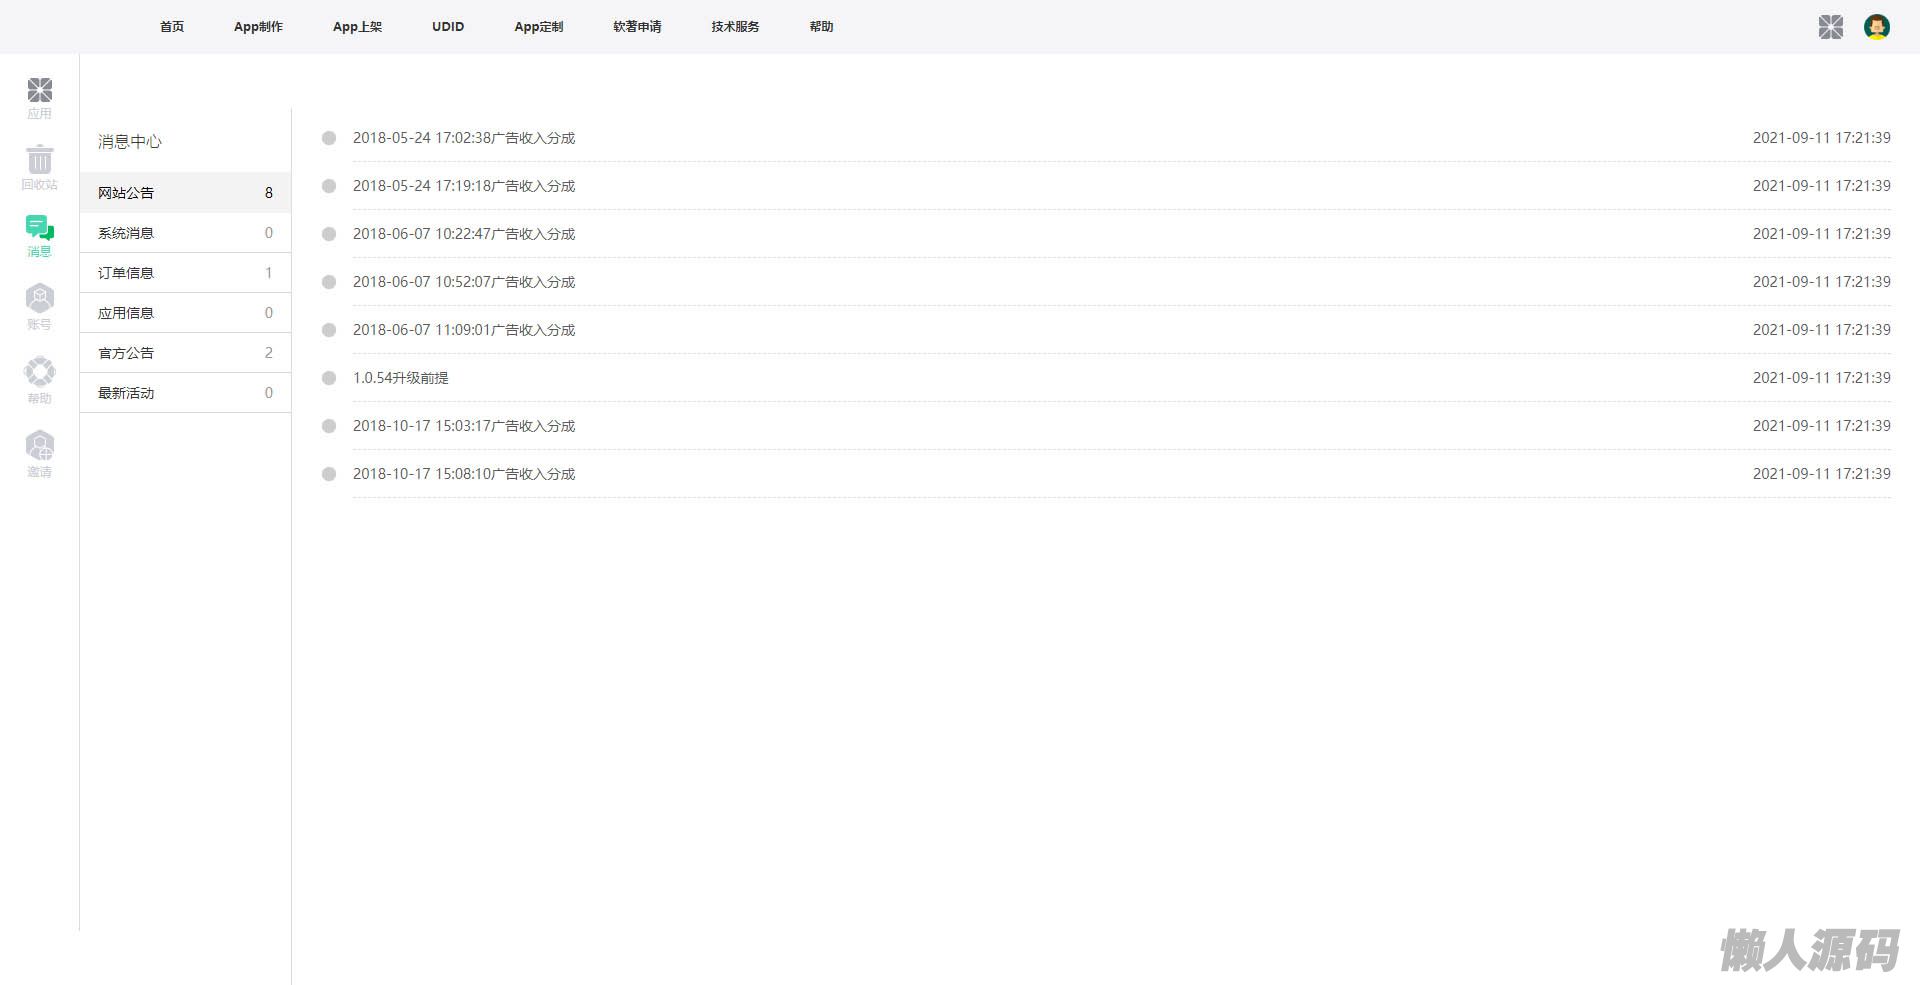The image size is (1920, 985).
Task: Click the timestamp on the 2018-06-07 10:52:07 row
Action: click(1821, 282)
